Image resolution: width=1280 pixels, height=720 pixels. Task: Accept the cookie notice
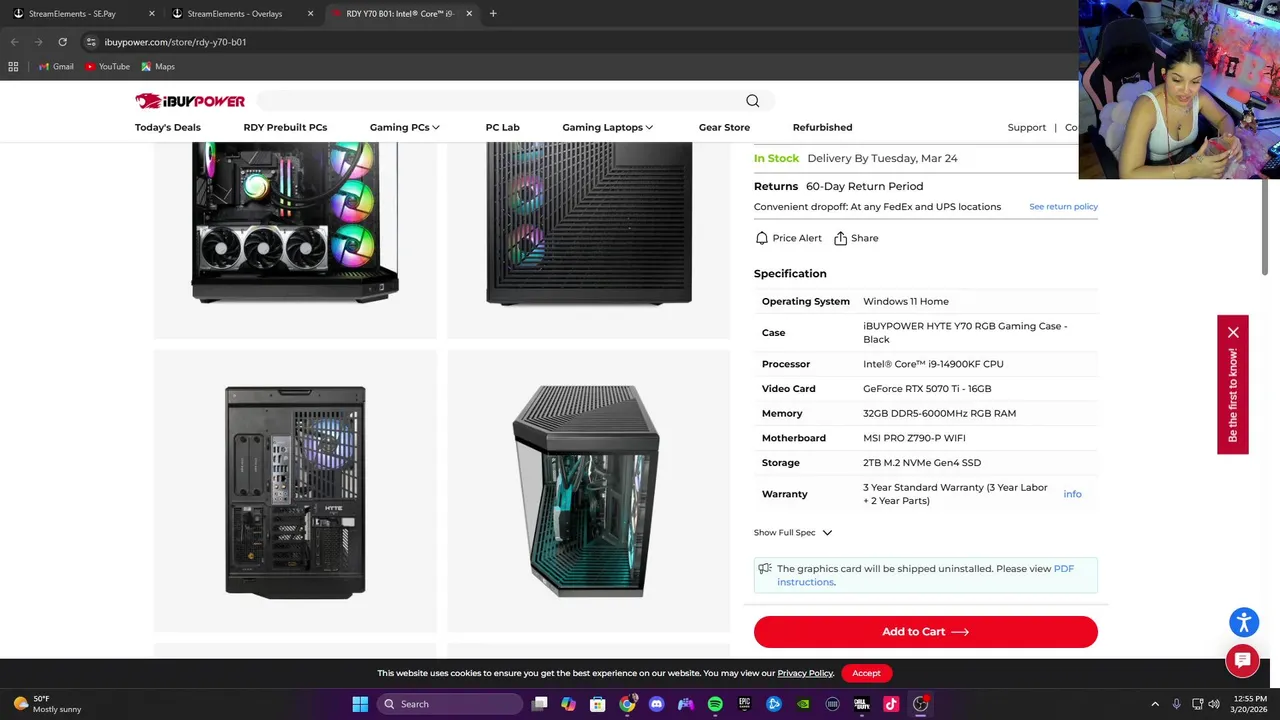866,673
